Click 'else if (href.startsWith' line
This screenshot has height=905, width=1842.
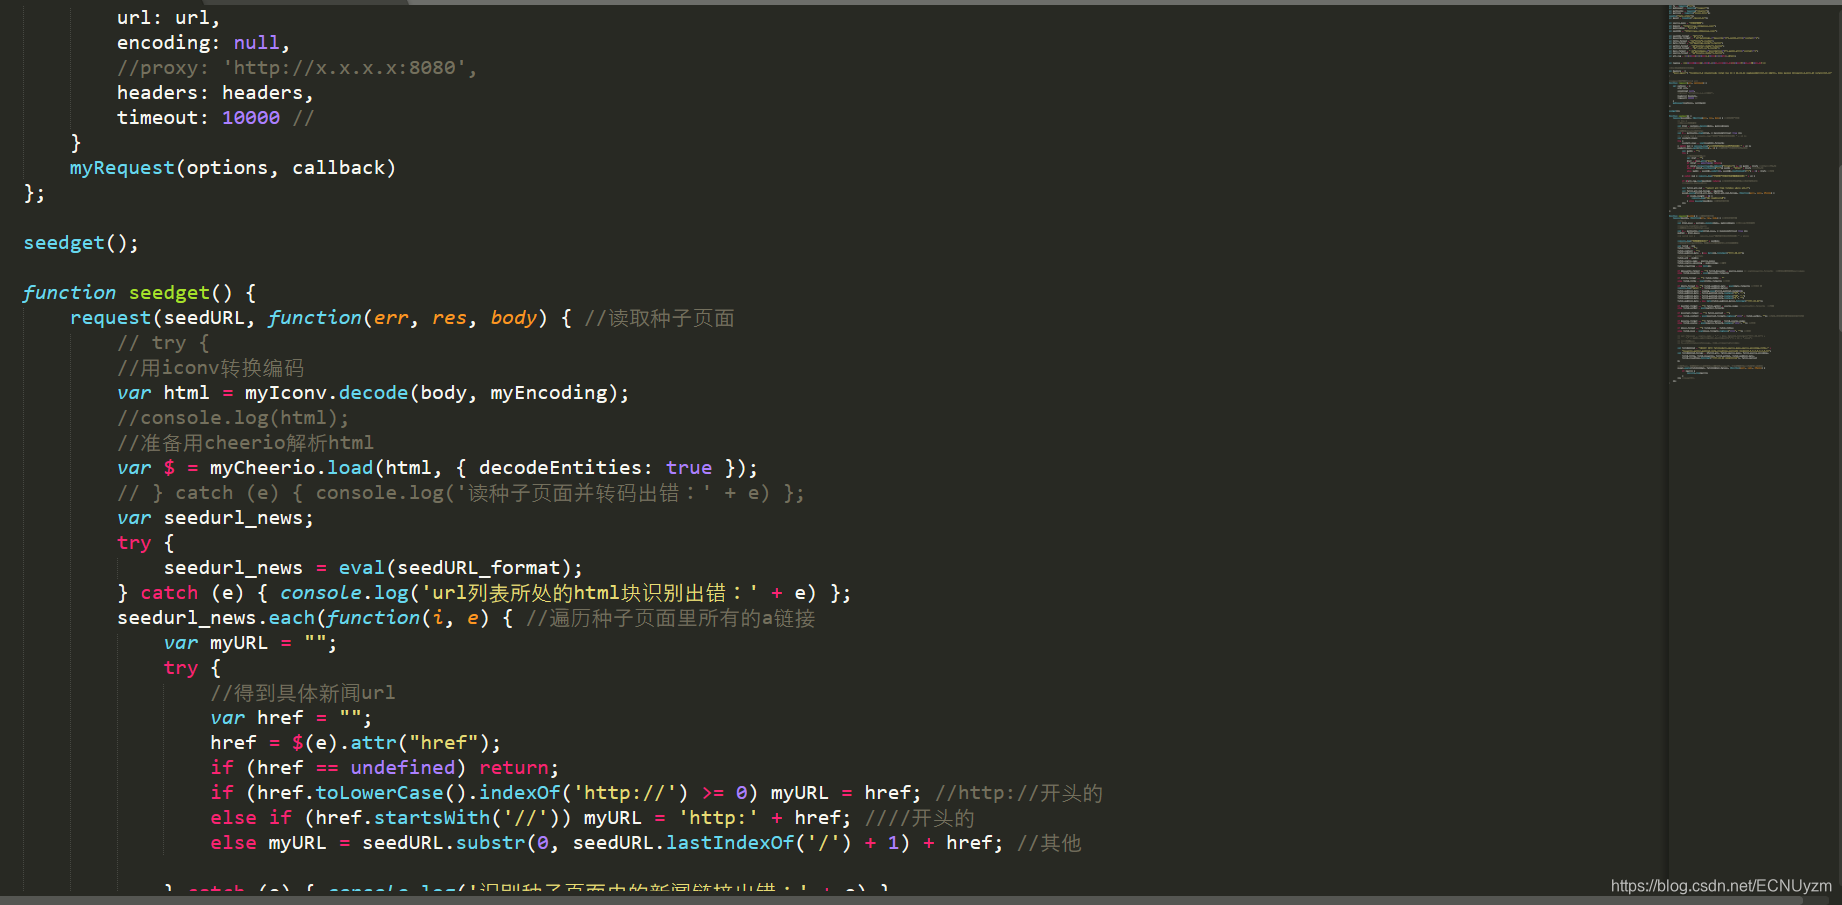(x=531, y=818)
